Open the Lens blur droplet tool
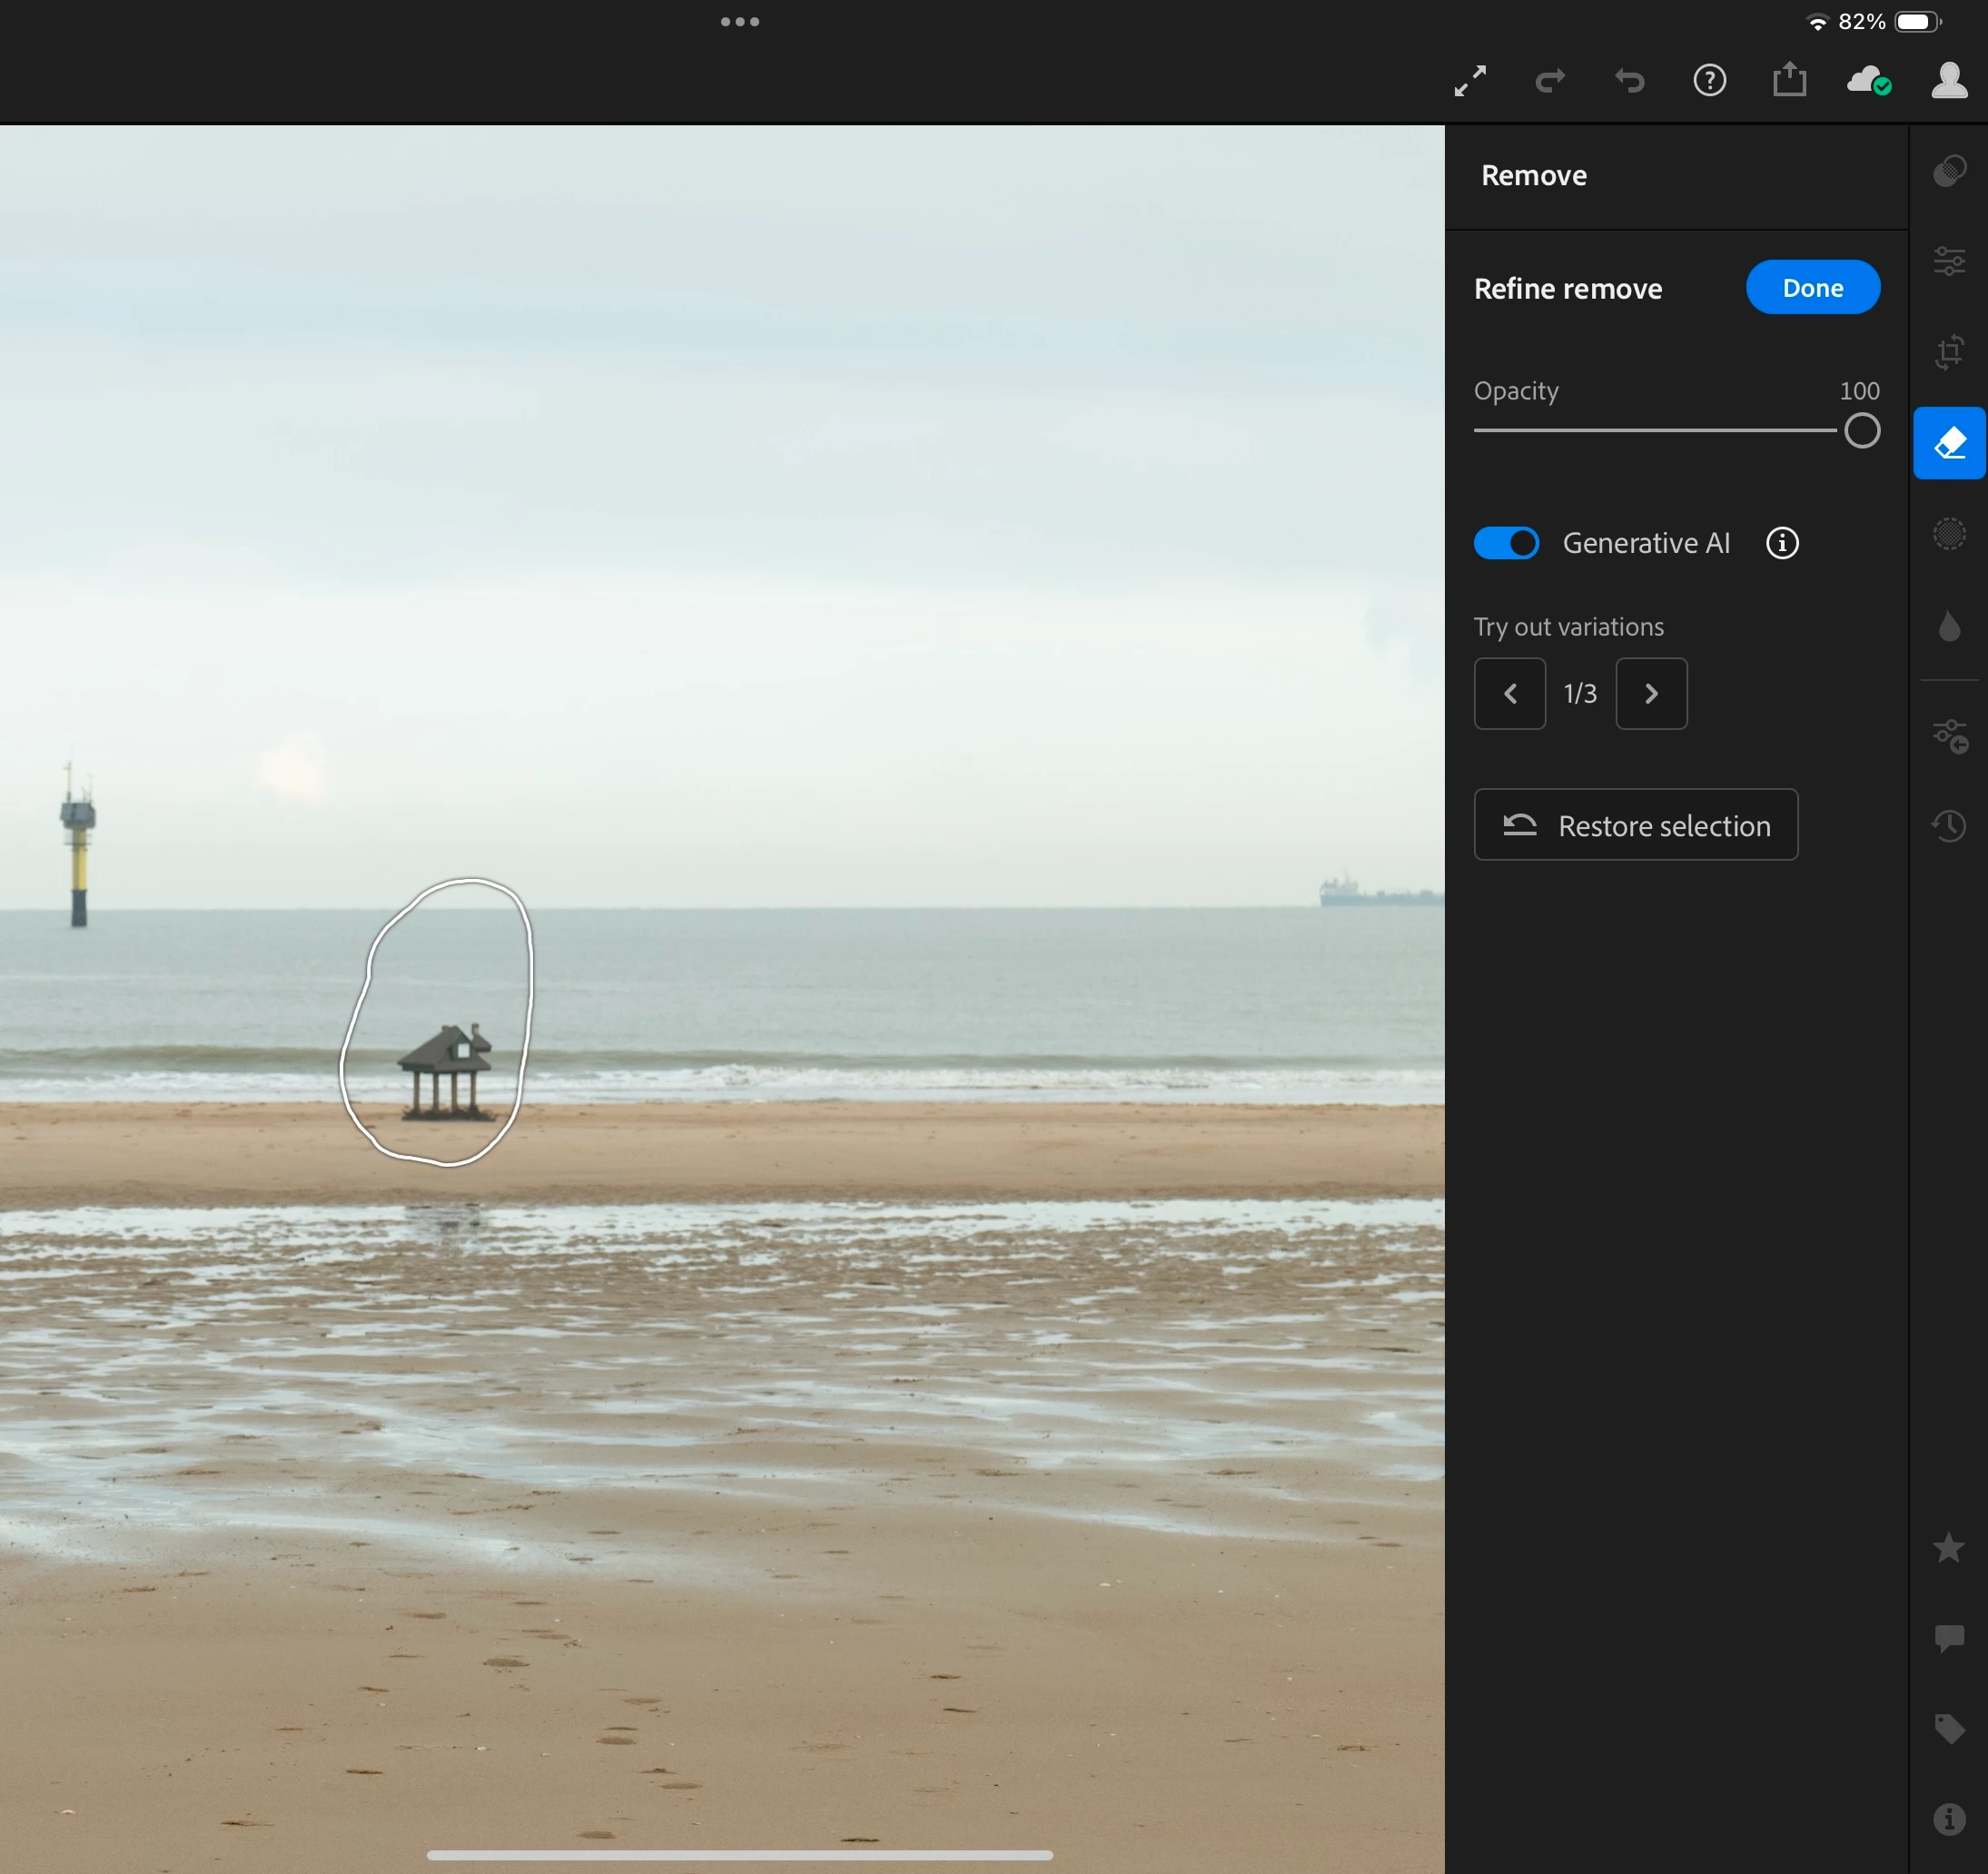 click(1949, 627)
